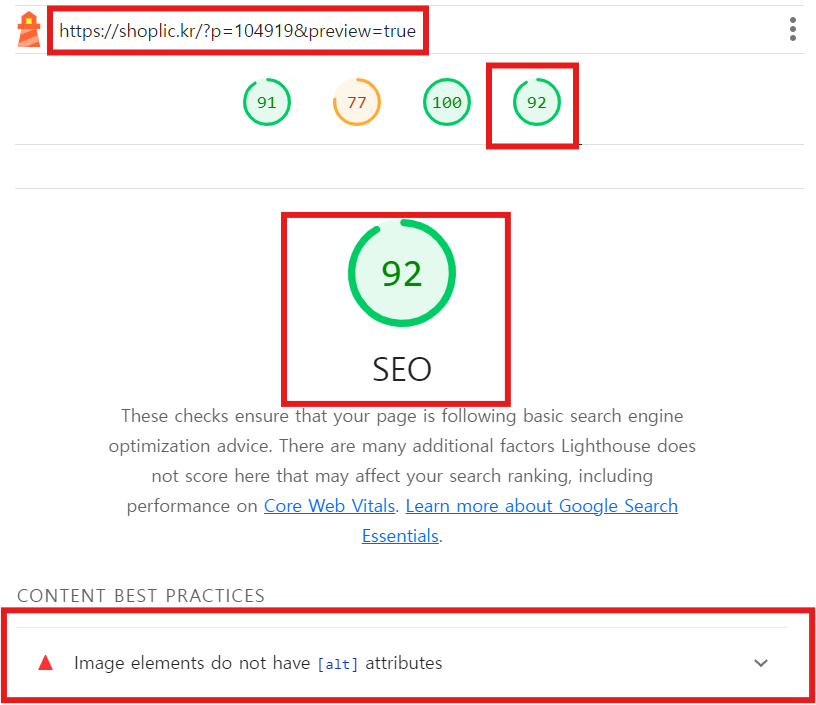Click the SEO label under the score circle
This screenshot has width=816, height=705.
click(x=401, y=369)
